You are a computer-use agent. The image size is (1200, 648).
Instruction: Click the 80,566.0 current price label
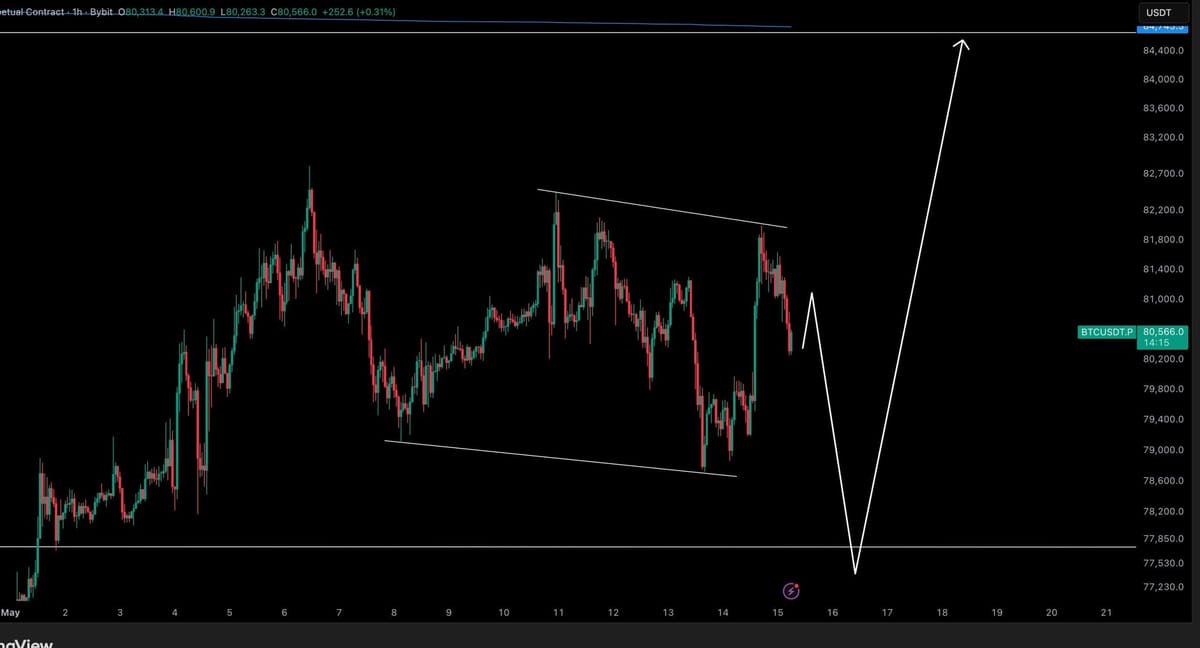pos(1163,331)
